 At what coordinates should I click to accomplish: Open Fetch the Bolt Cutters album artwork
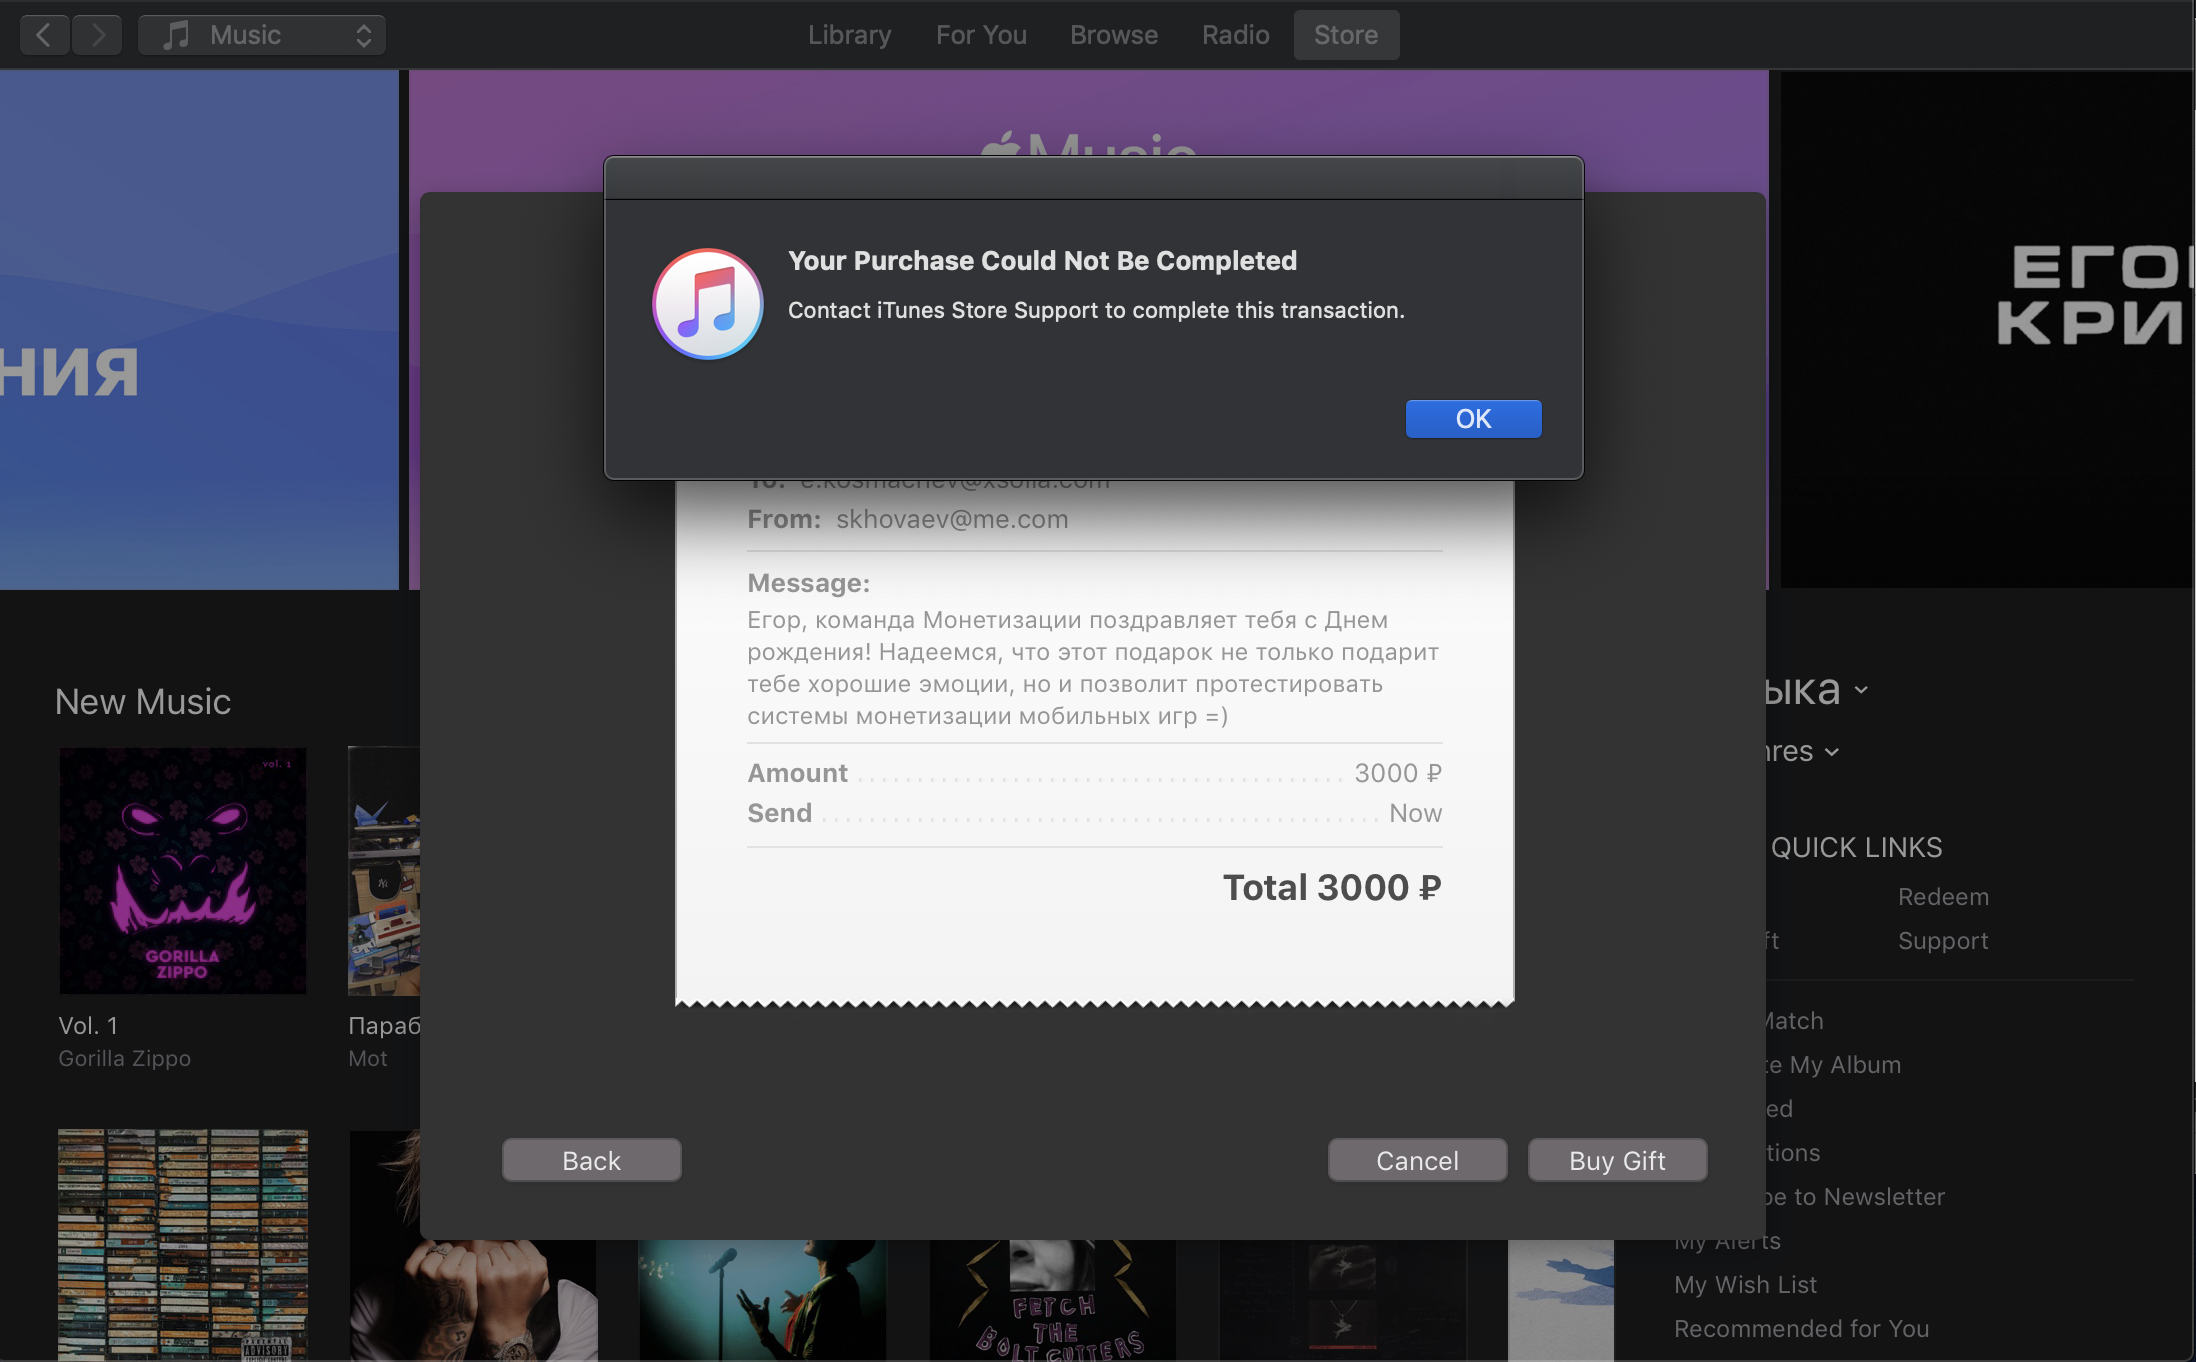[1052, 1300]
